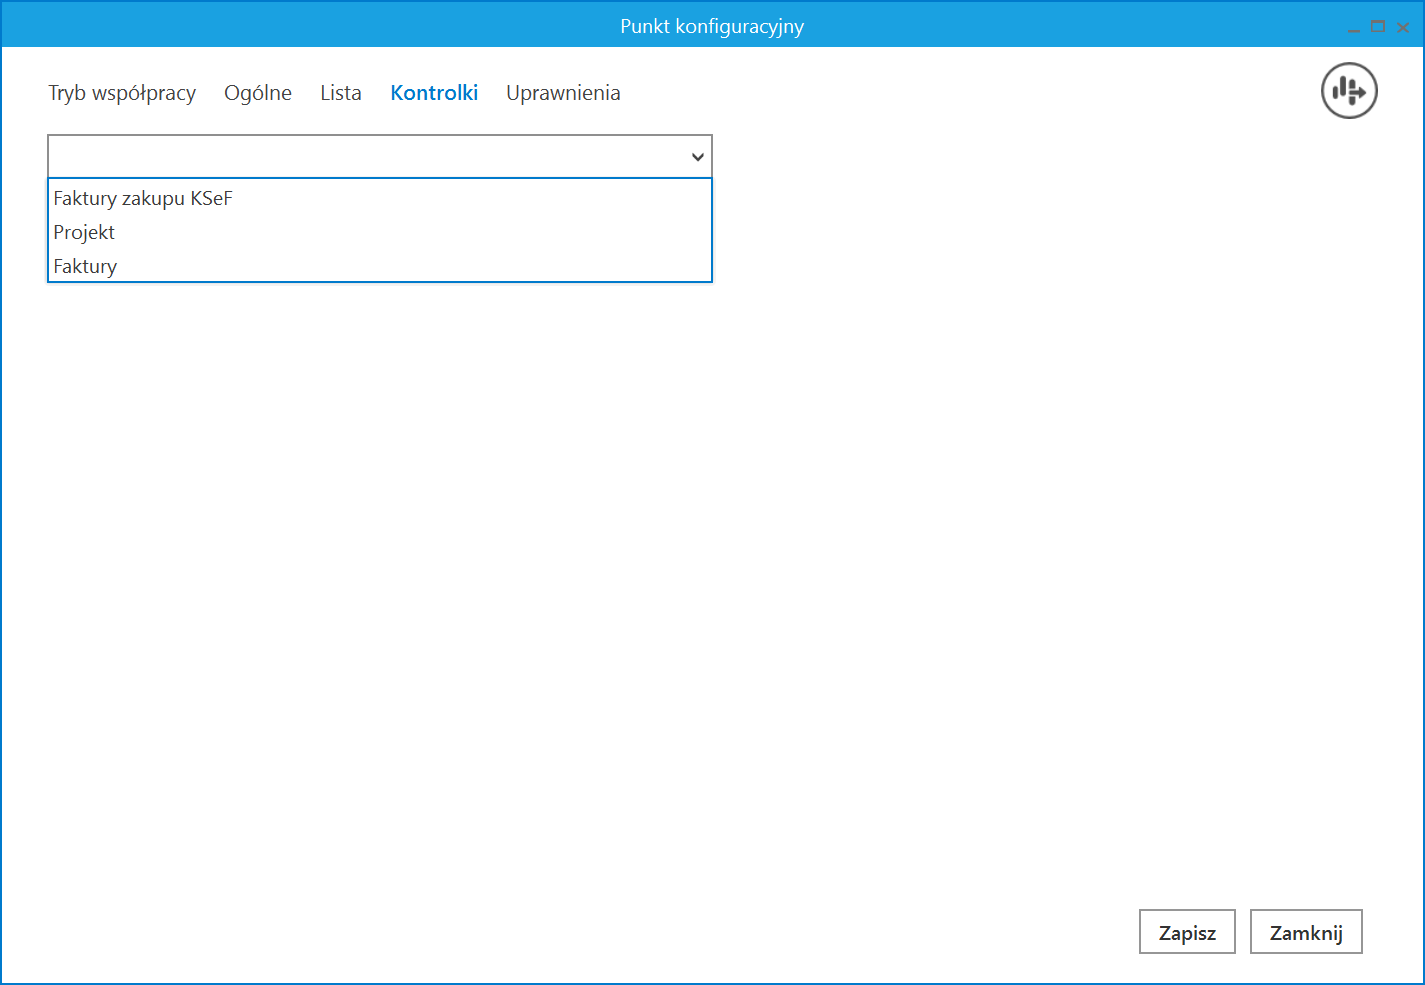Viewport: 1425px width, 985px height.
Task: Click the 'Punkt konfiguracyjny' window title text
Action: (711, 26)
